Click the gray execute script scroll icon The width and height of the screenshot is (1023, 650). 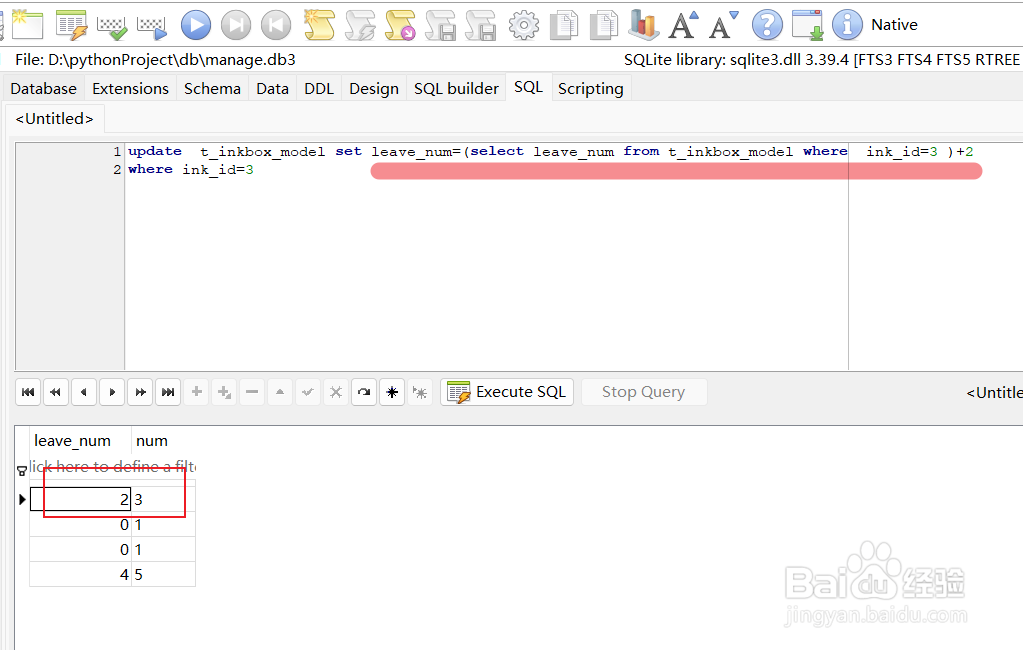tap(359, 25)
